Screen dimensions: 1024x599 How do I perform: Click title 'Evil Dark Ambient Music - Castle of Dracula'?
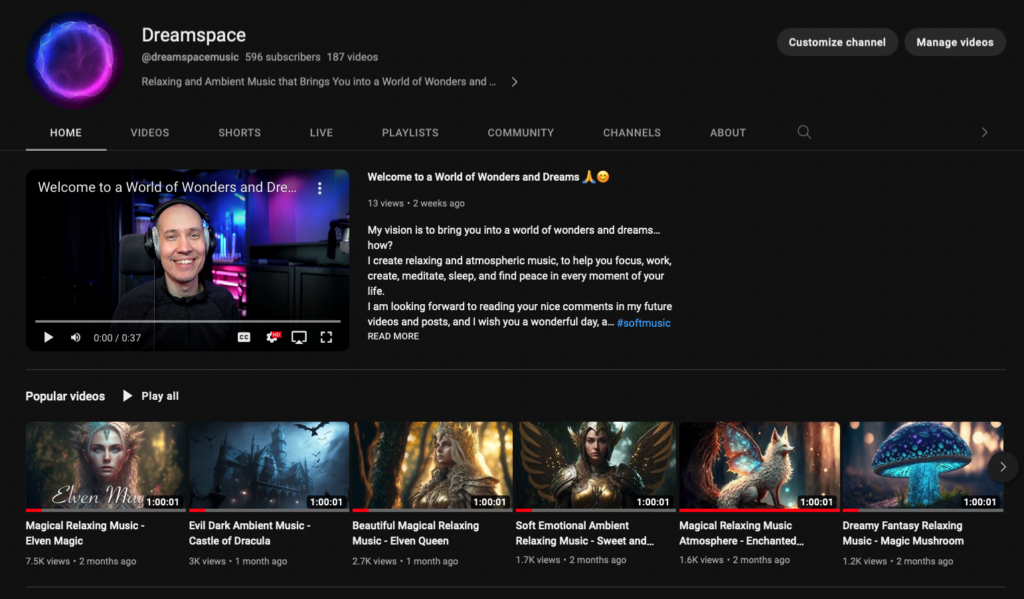249,533
